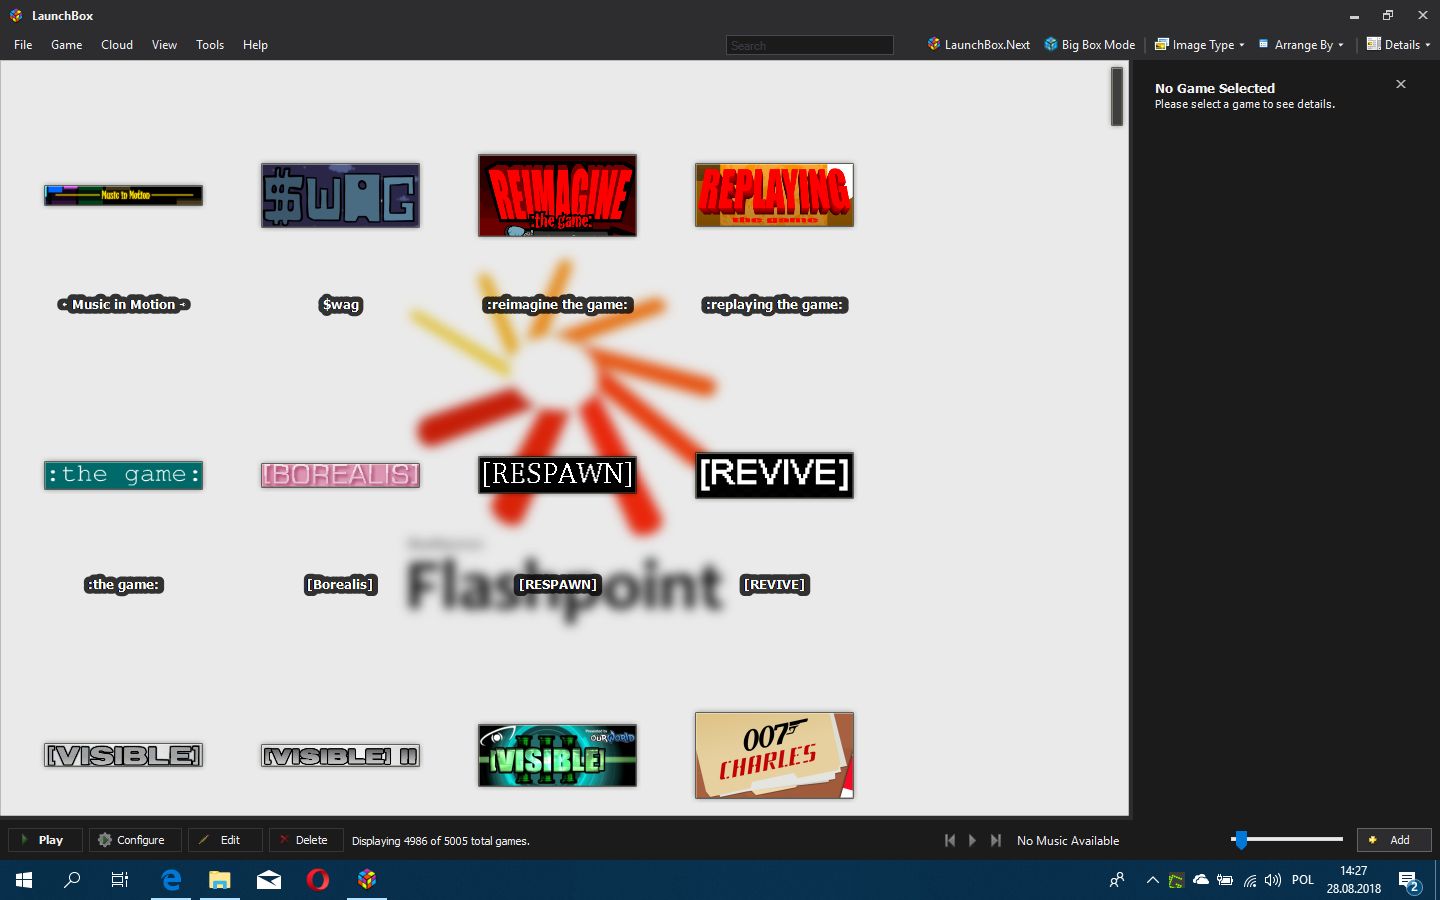Show hidden system tray icons
The width and height of the screenshot is (1440, 900).
[1152, 880]
